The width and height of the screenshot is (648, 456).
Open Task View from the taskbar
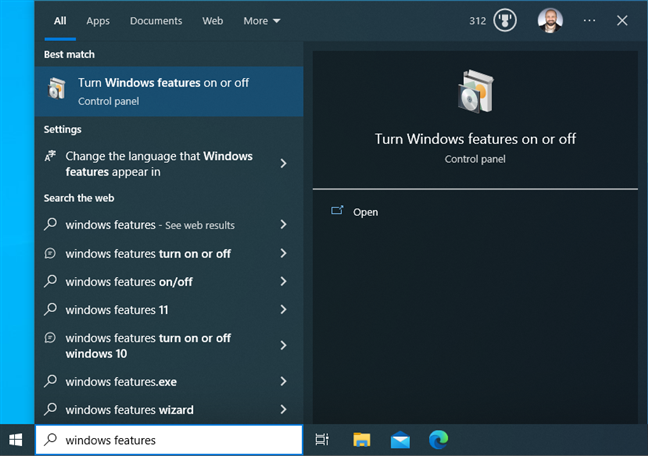tap(322, 439)
